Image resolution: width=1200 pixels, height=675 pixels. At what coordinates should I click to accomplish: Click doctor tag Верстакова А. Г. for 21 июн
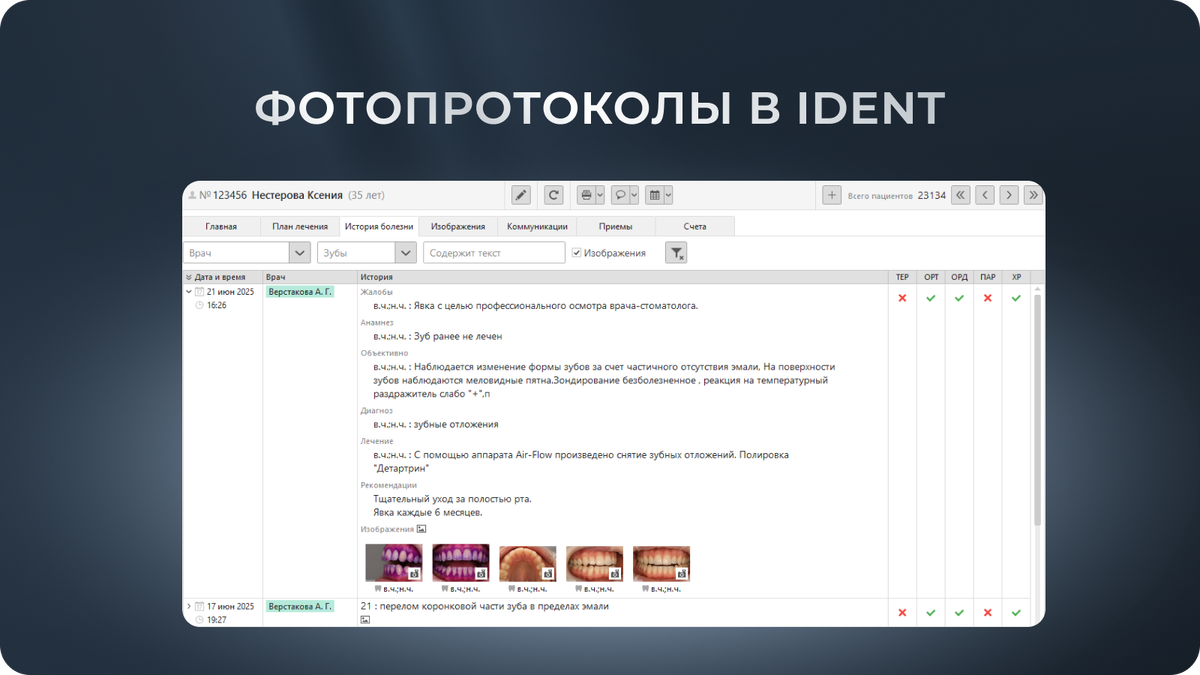click(x=300, y=292)
